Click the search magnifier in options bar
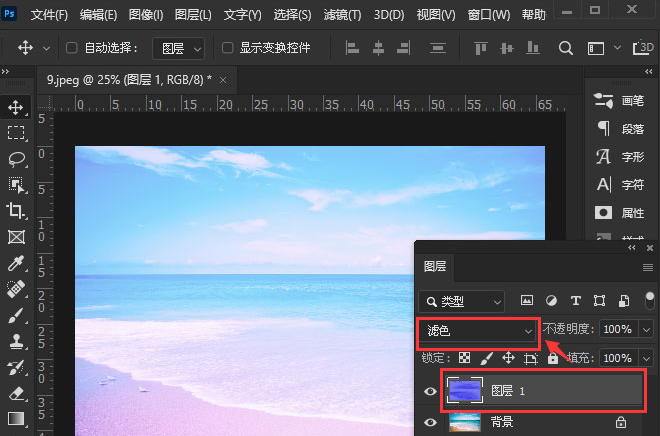660x436 pixels. (x=565, y=48)
